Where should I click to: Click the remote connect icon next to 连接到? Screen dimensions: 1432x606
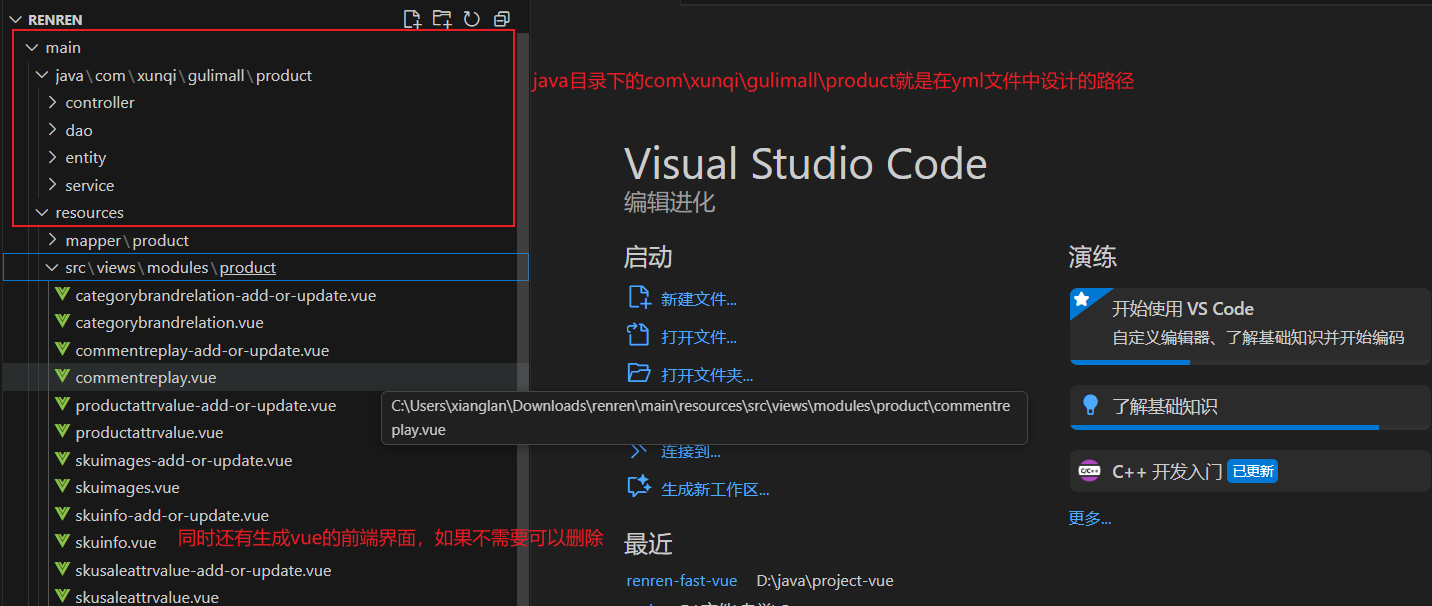pyautogui.click(x=638, y=450)
